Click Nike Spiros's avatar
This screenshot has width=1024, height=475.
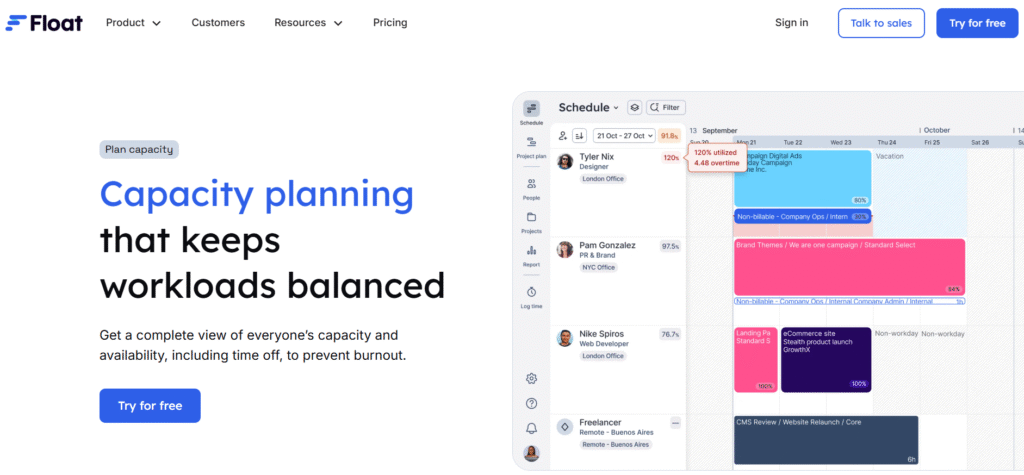565,338
